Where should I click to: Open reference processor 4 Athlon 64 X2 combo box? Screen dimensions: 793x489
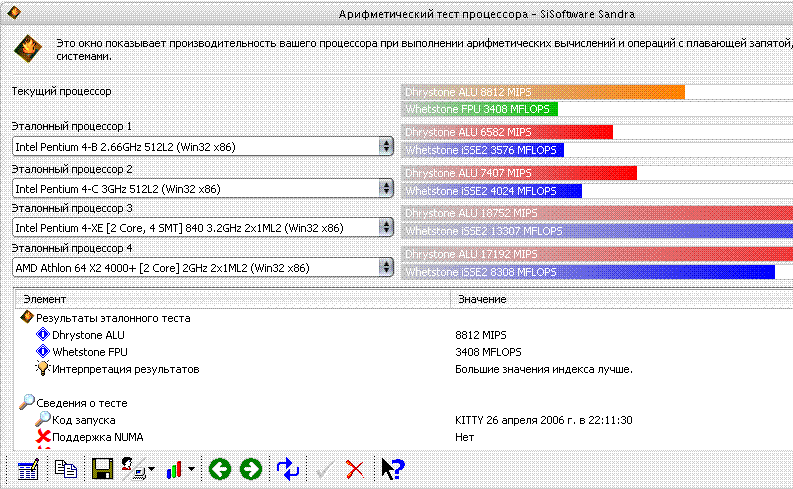point(202,268)
